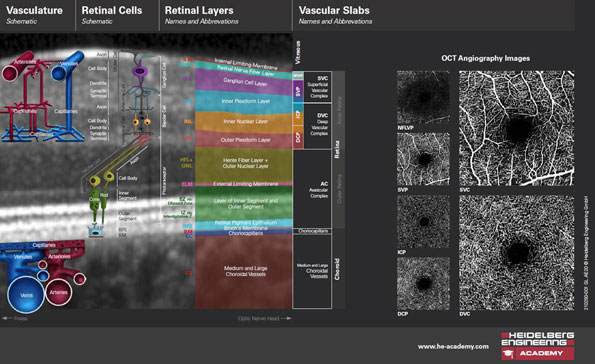Click the Medium and Large Choroidal Vessels slab box
Viewport: 595px width, 364px height.
click(312, 271)
